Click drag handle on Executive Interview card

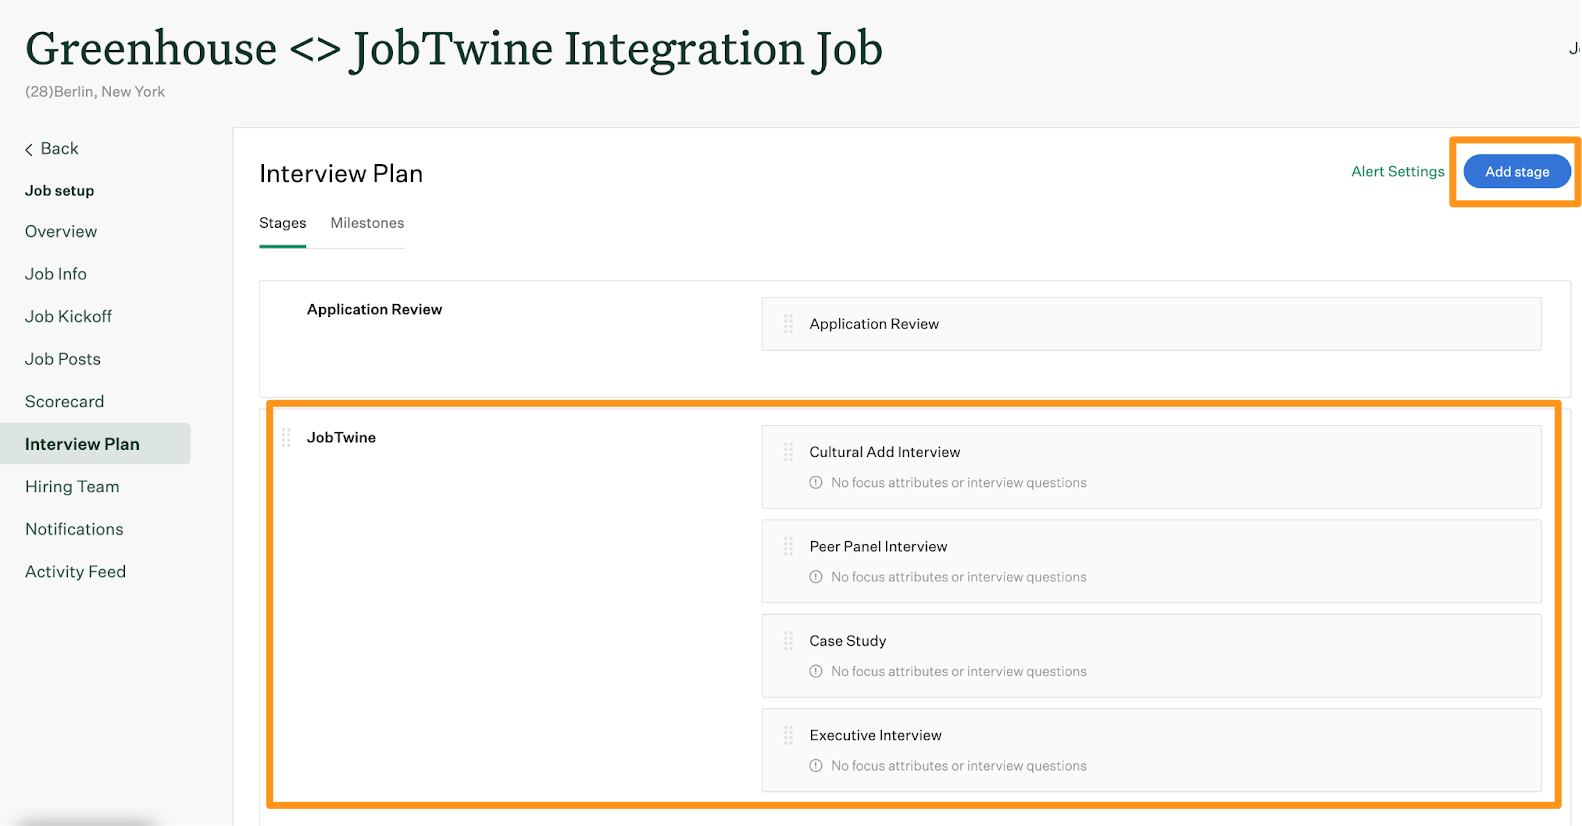(x=788, y=735)
